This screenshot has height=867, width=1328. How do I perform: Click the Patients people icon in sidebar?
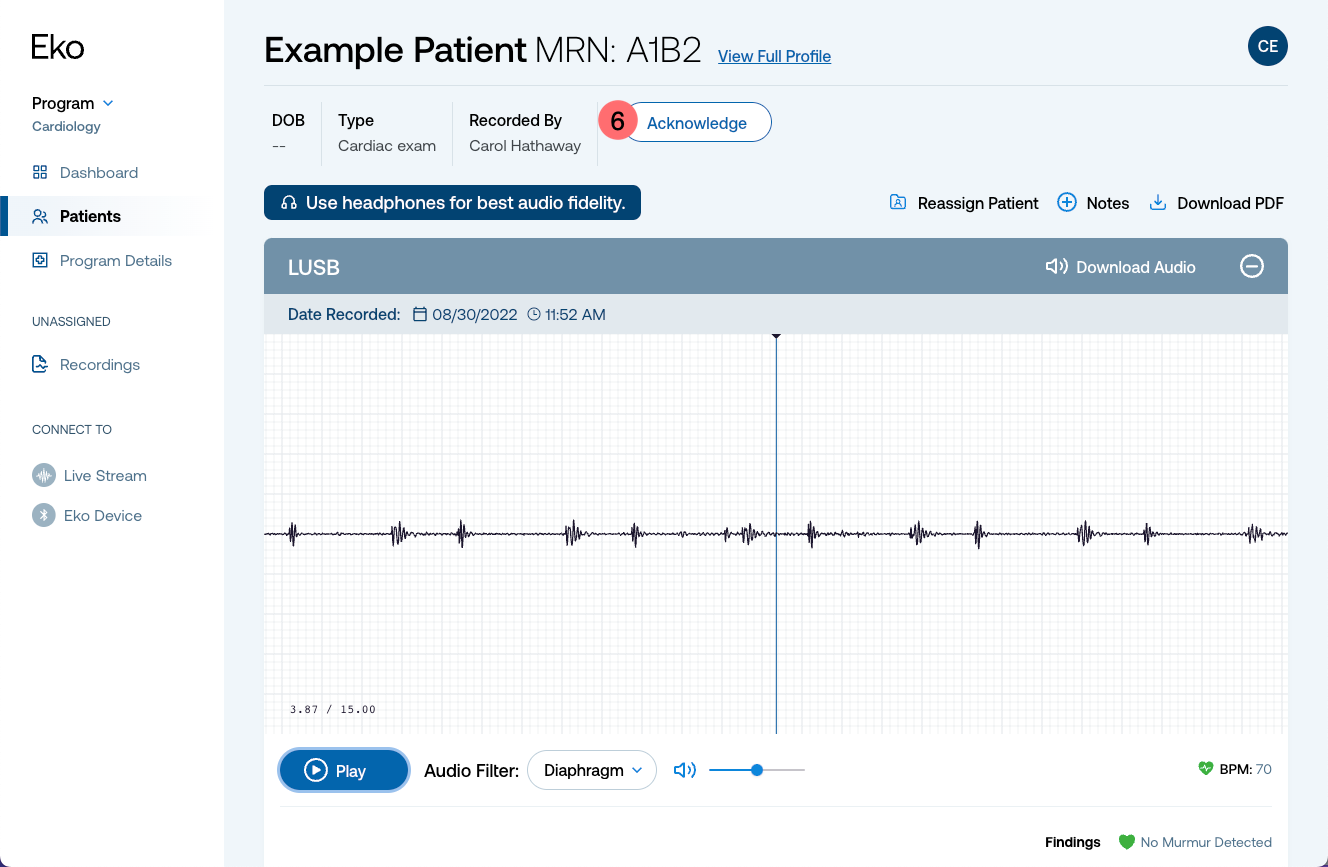tap(40, 216)
